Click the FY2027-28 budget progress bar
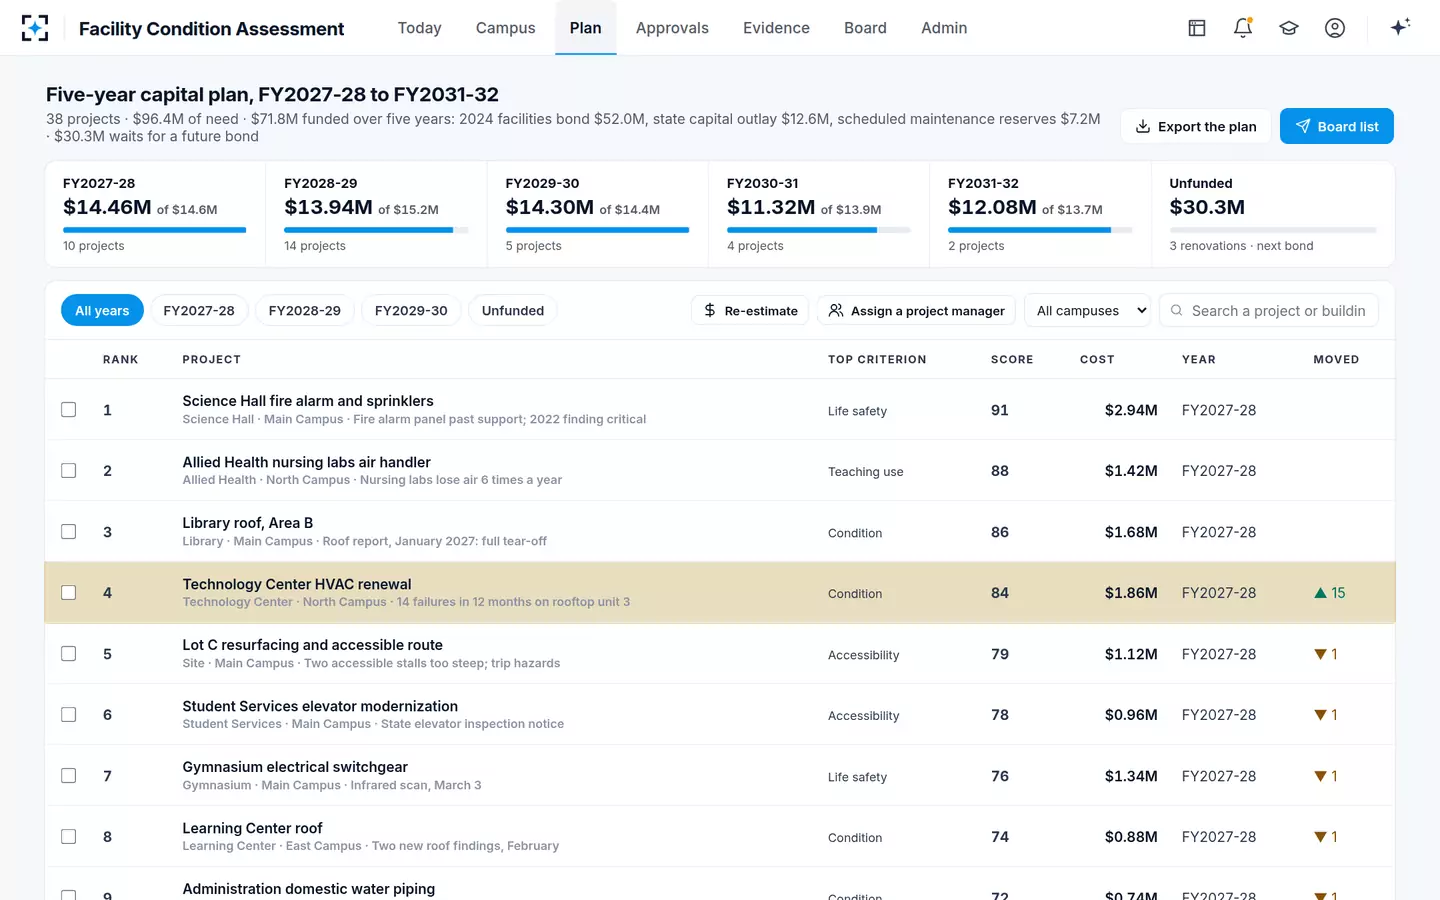The image size is (1440, 900). 154,230
